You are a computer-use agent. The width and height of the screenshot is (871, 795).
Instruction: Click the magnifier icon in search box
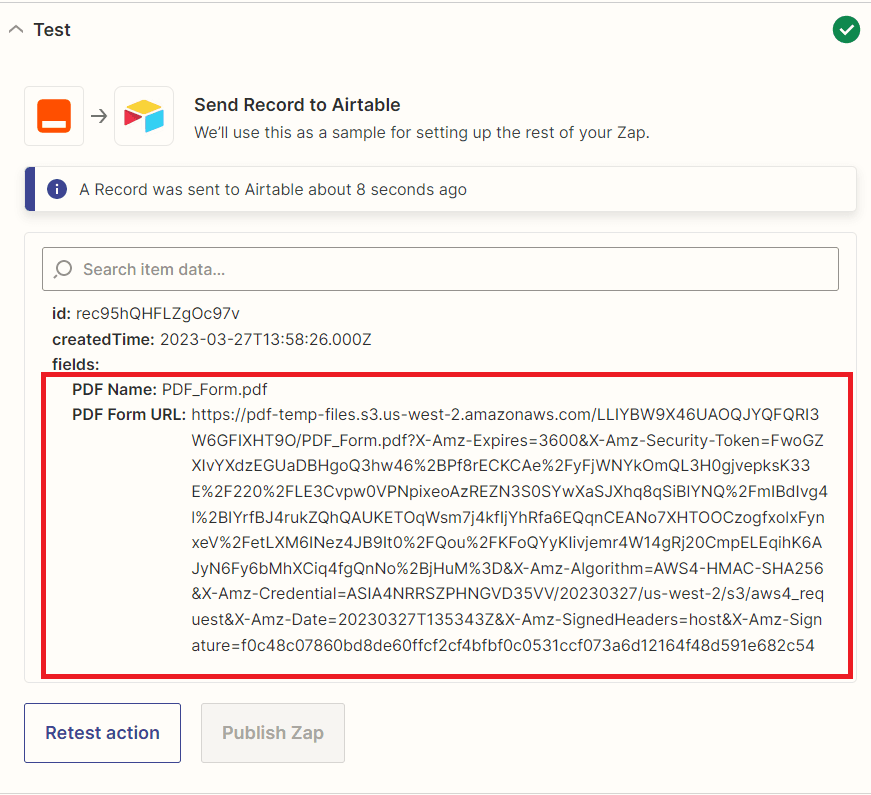pyautogui.click(x=64, y=269)
